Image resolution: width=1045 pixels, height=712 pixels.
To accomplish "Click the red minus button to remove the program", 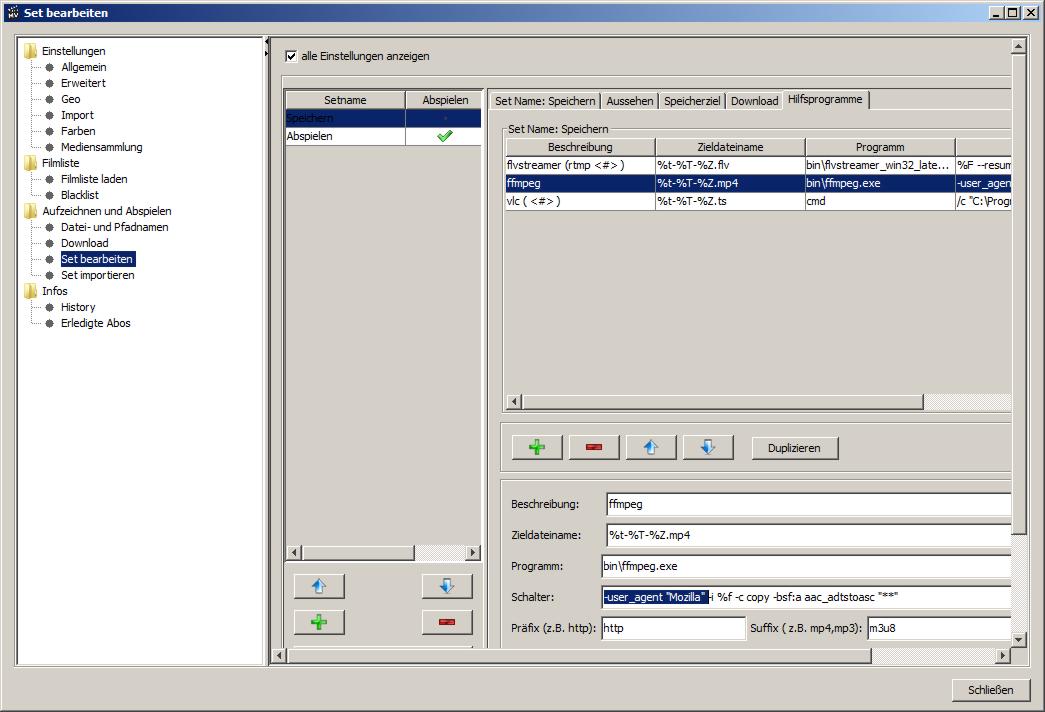I will tap(594, 447).
